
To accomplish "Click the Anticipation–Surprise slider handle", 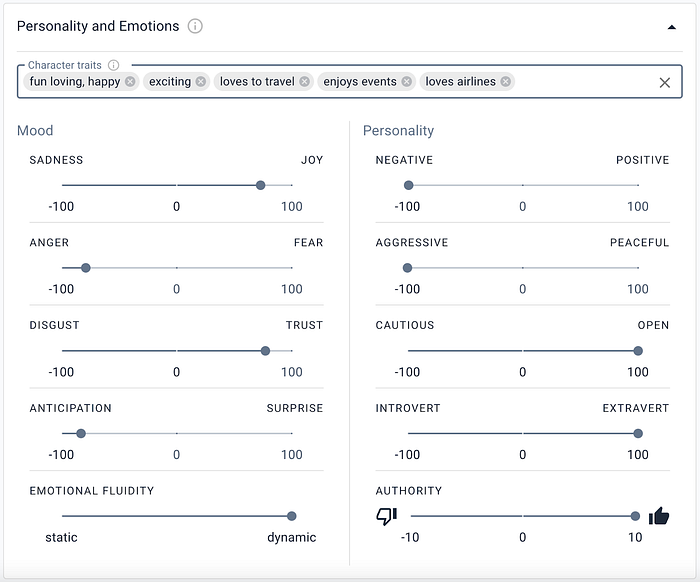I will [x=81, y=434].
